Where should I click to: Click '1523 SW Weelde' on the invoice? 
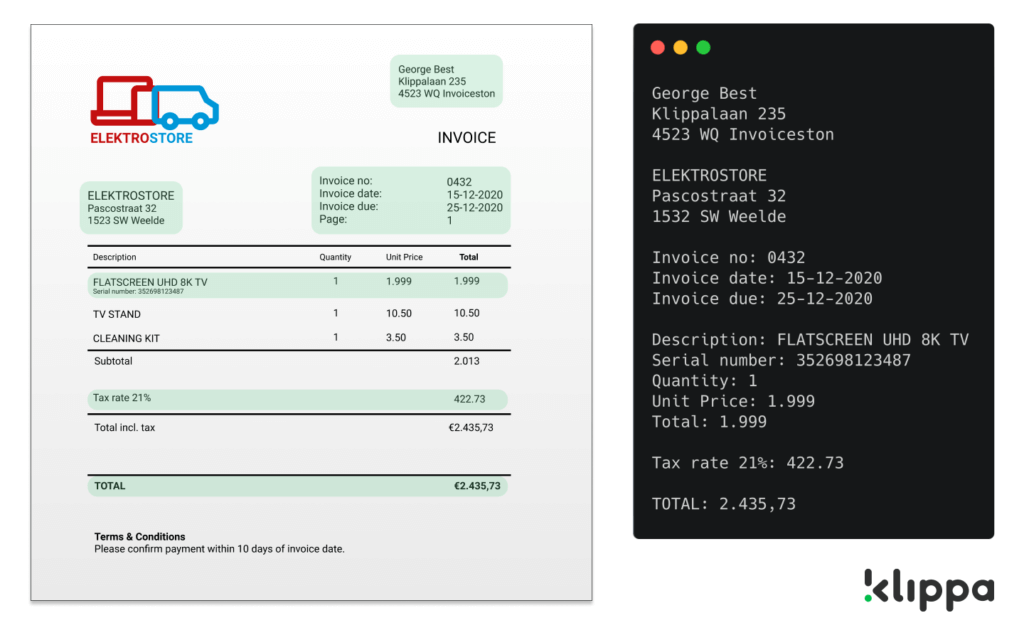click(x=126, y=221)
